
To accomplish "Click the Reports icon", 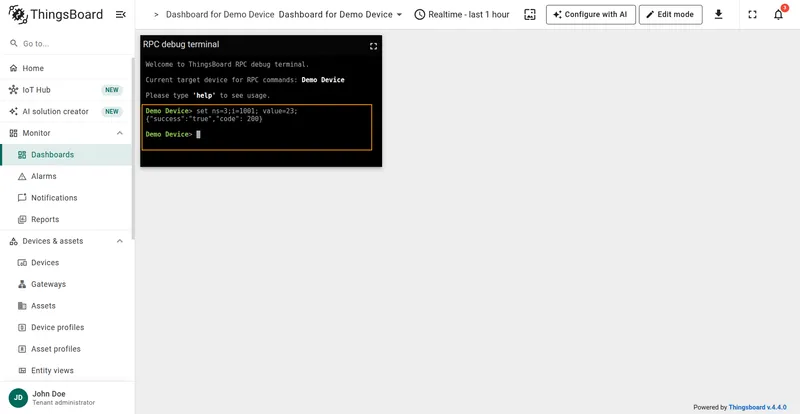I will coord(22,219).
